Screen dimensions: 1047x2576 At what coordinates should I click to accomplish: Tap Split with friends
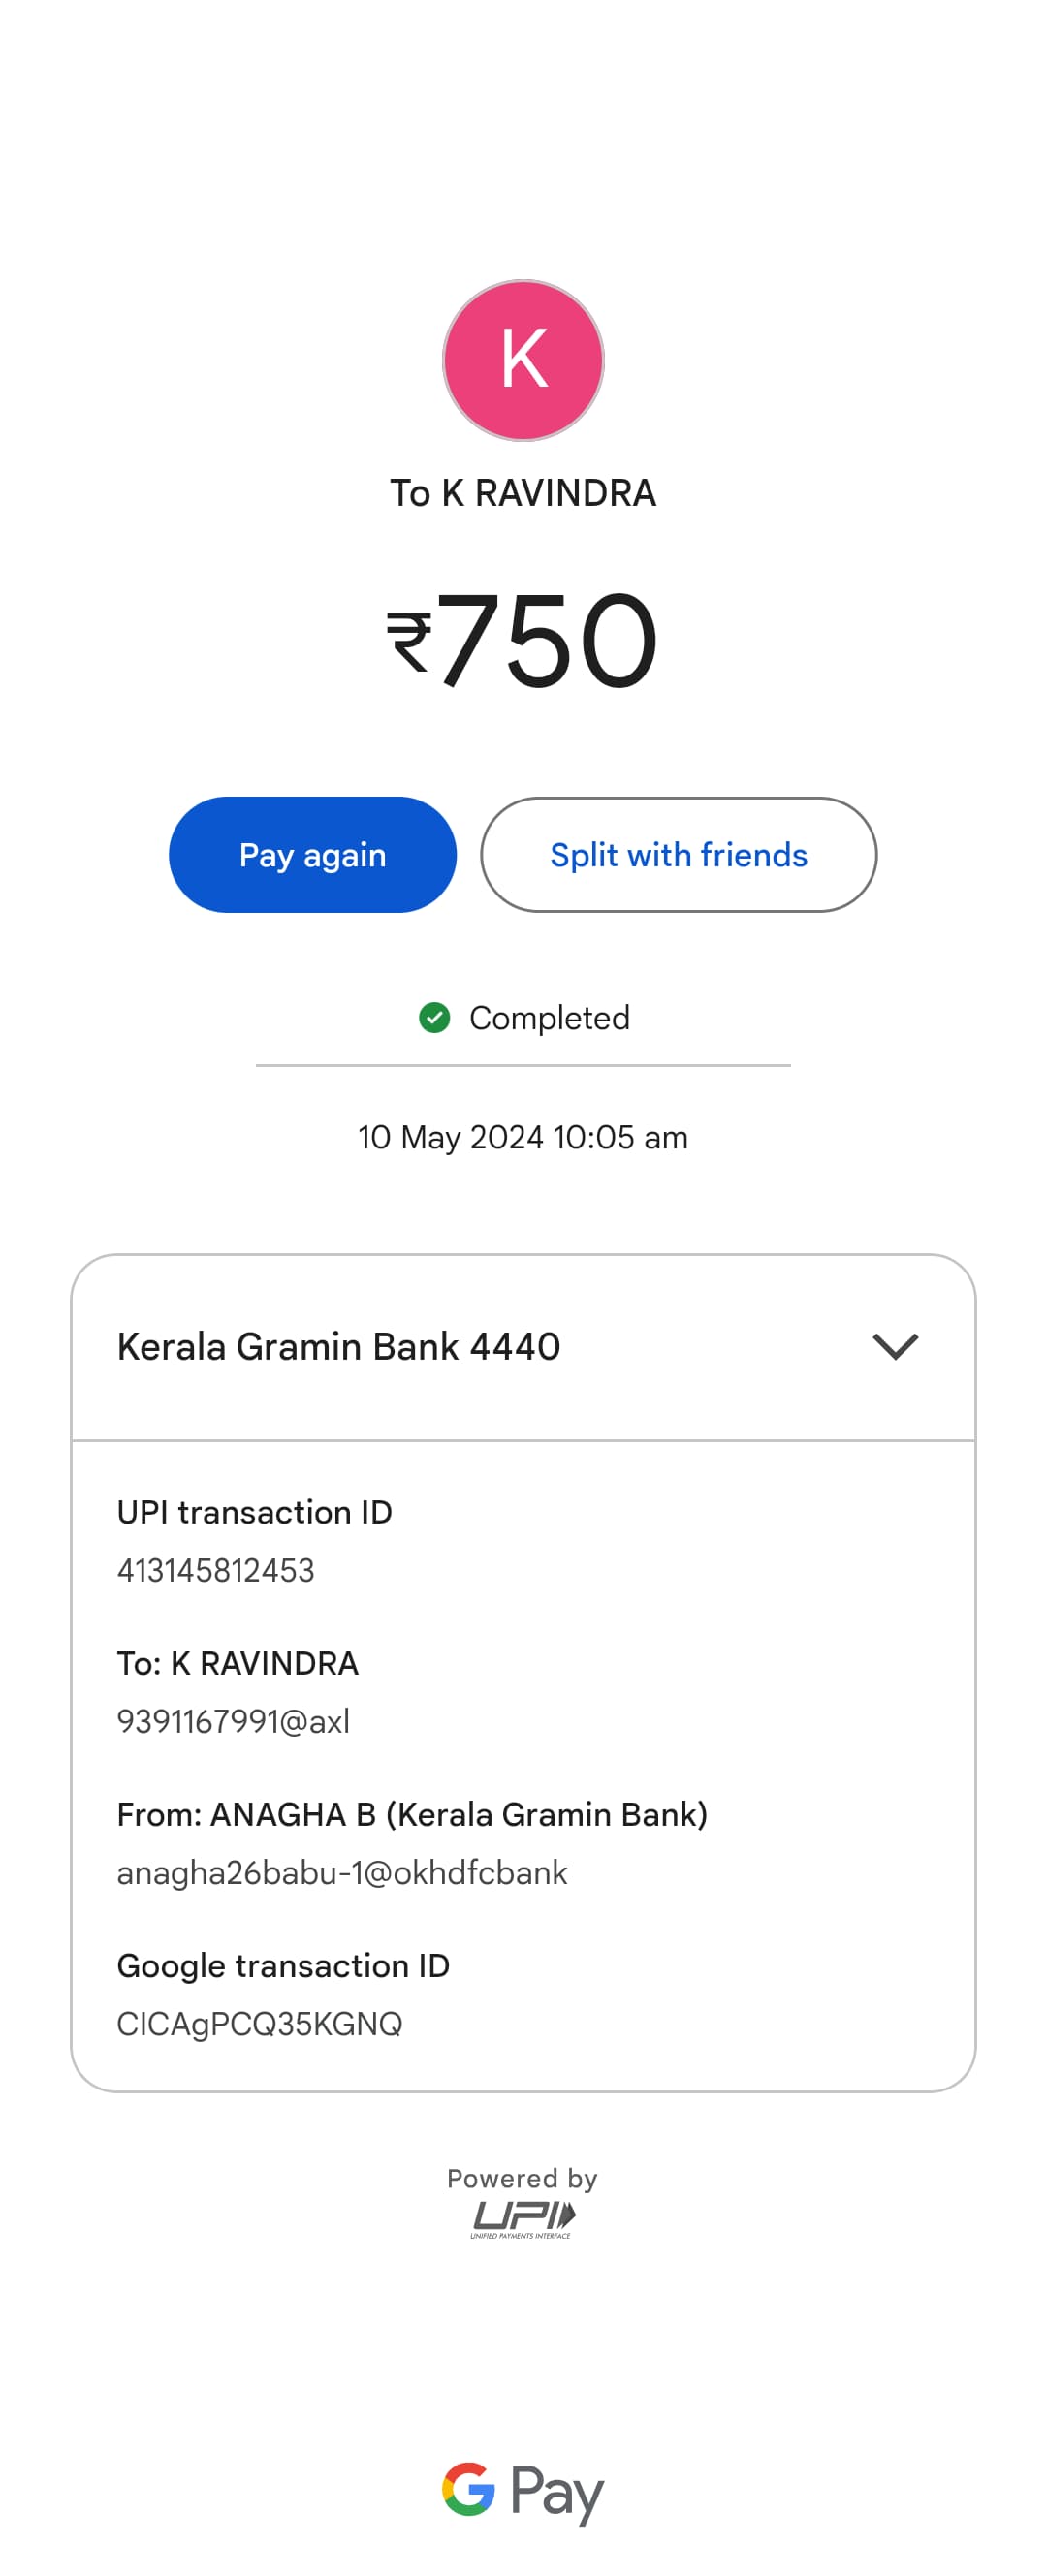coord(678,855)
